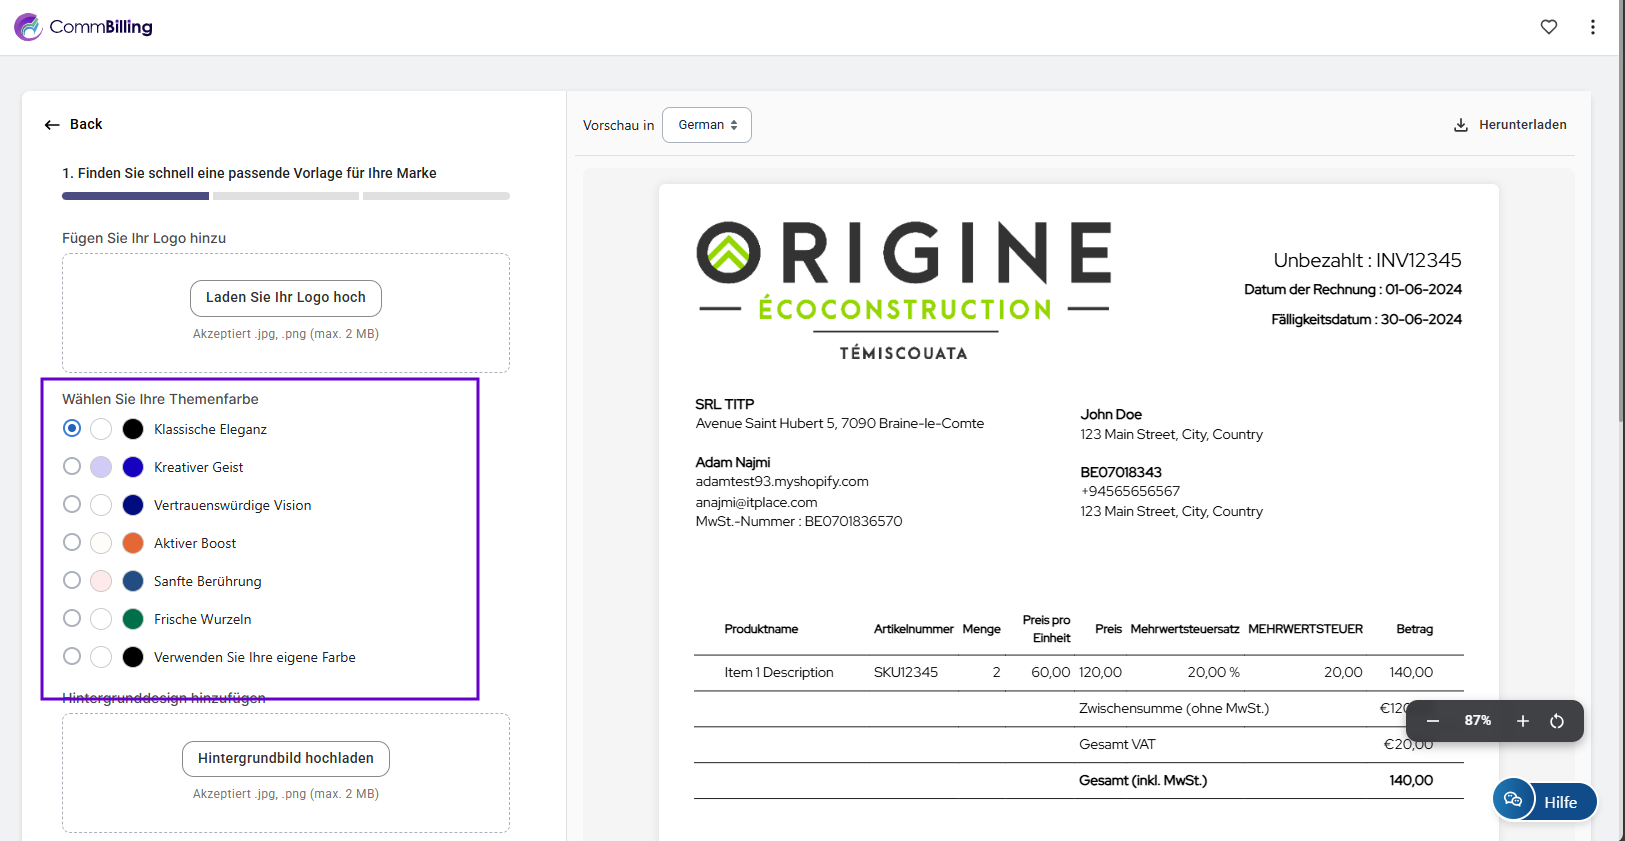Screen dimensions: 1625x841
Task: Choose the Frische Wurzeln theme radio button
Action: coord(72,619)
